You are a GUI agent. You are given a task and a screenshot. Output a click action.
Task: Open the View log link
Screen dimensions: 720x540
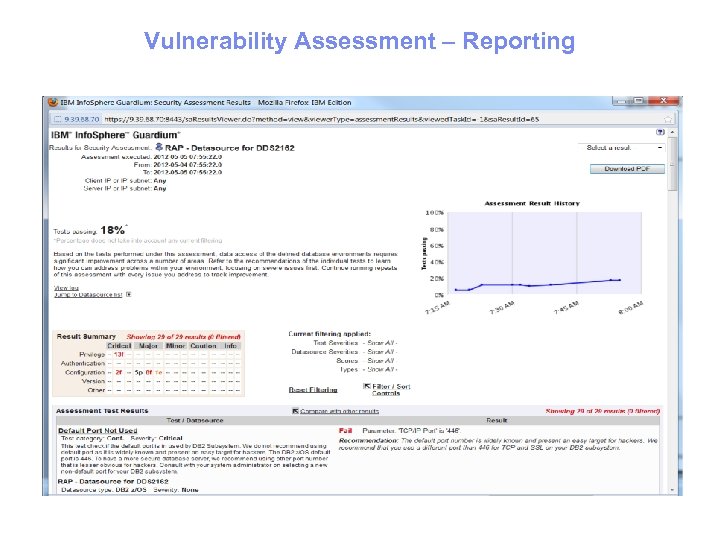click(x=67, y=288)
